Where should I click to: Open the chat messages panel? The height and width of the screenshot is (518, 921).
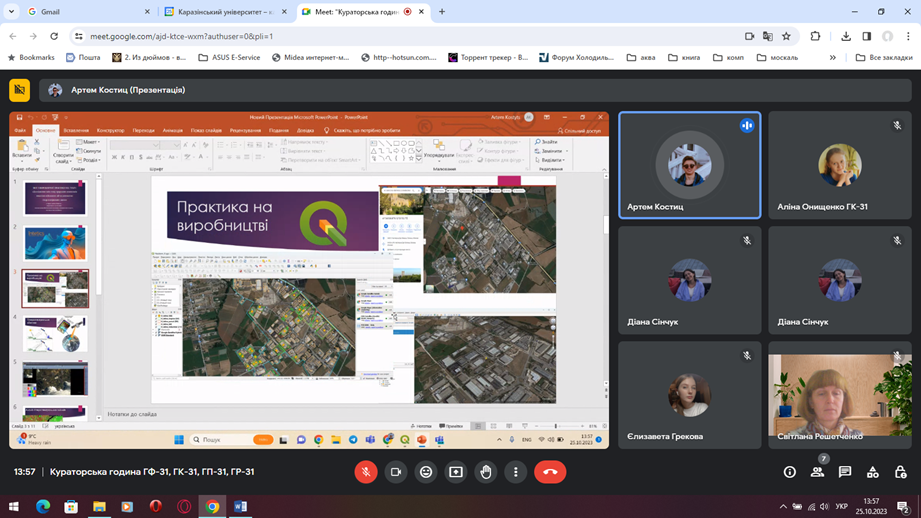845,472
